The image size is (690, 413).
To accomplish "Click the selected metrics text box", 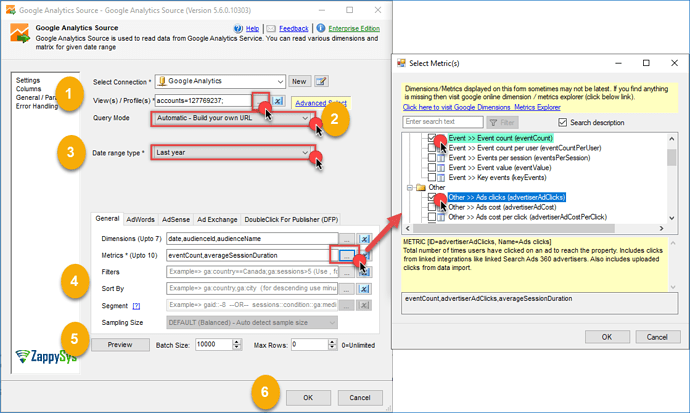I will (540, 303).
